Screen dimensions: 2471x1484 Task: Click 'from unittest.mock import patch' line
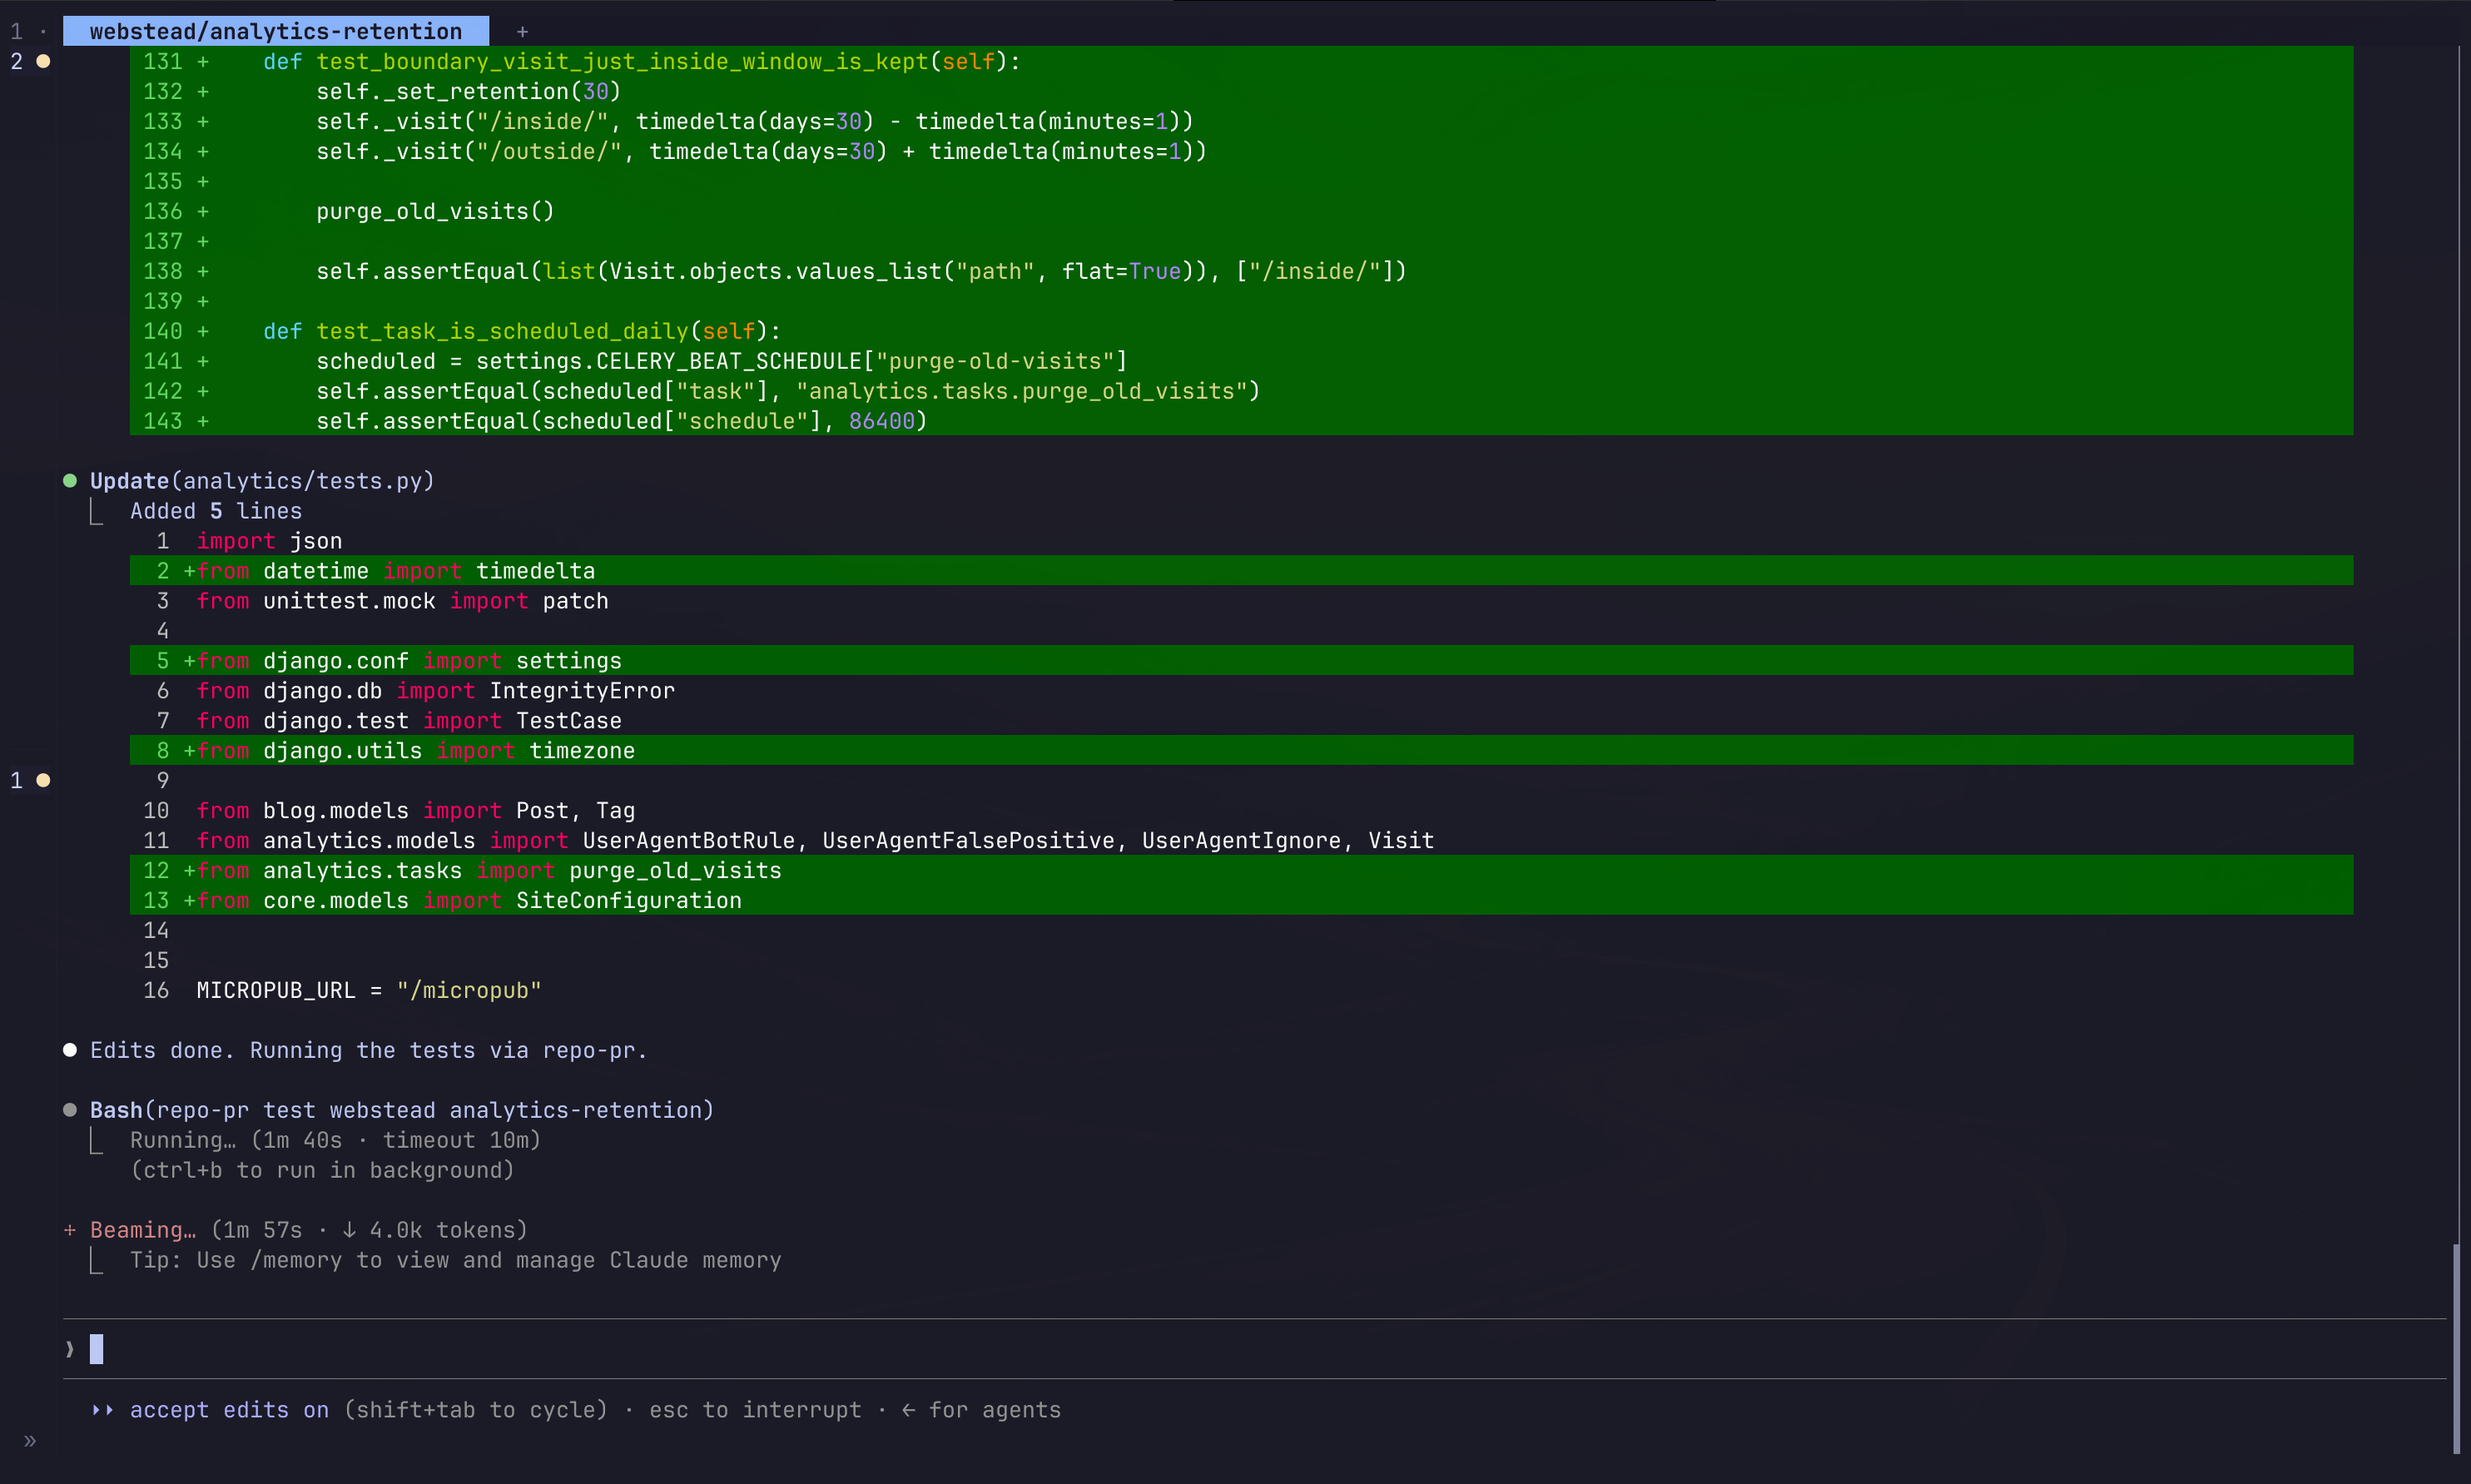point(402,601)
